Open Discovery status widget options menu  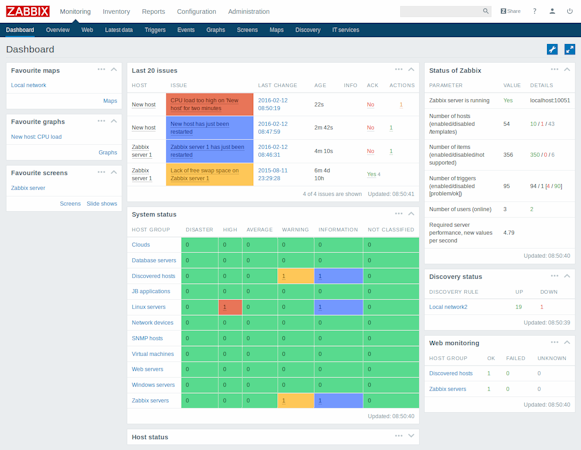pyautogui.click(x=554, y=276)
